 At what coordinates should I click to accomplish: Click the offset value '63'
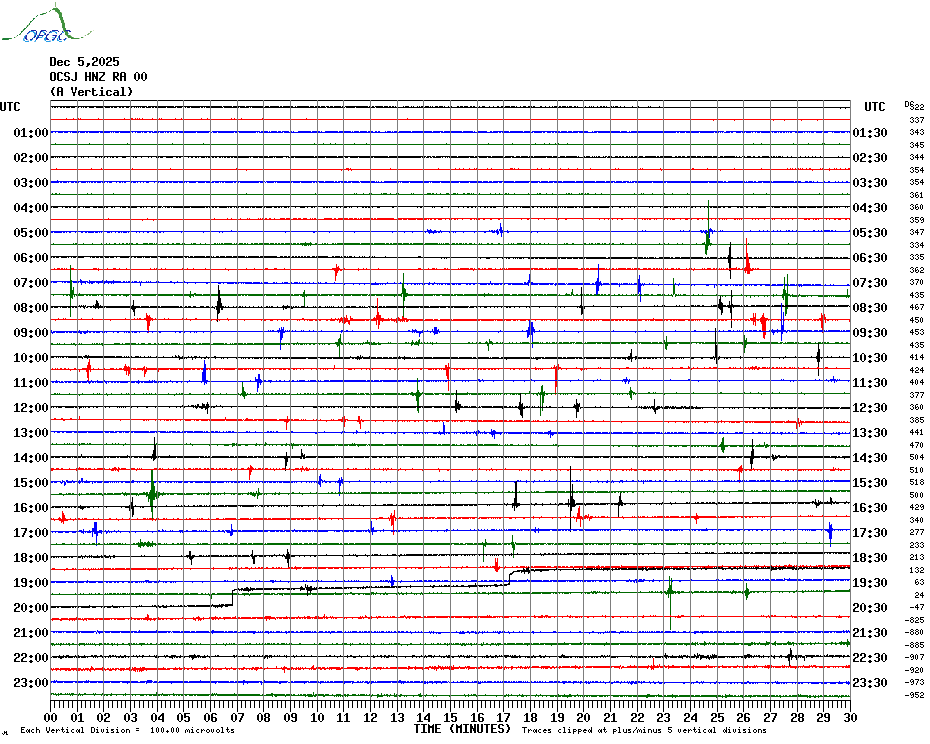pyautogui.click(x=919, y=583)
